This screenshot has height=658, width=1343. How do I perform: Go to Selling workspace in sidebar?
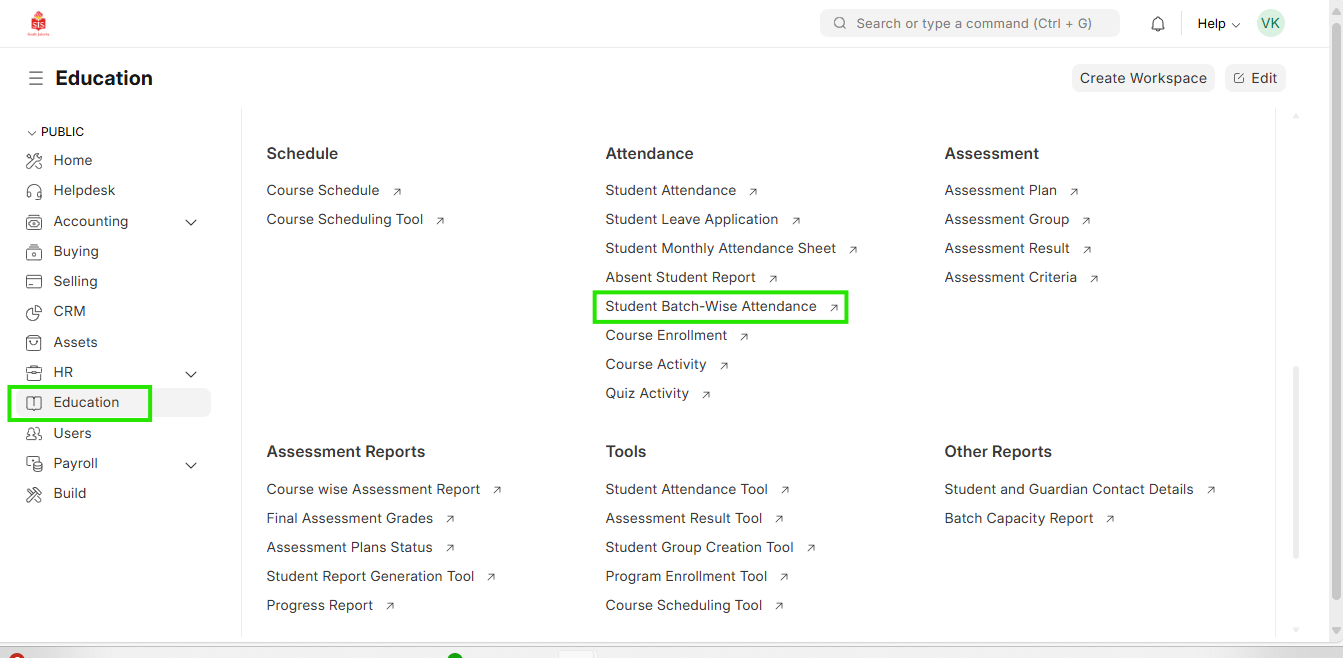pyautogui.click(x=75, y=281)
